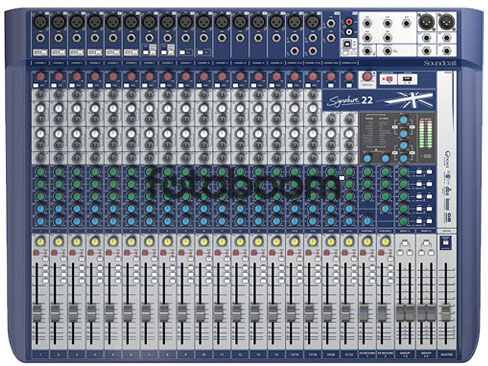Viewport: 488px width, 366px height.
Task: Click the right master XLR output
Action: (446, 22)
